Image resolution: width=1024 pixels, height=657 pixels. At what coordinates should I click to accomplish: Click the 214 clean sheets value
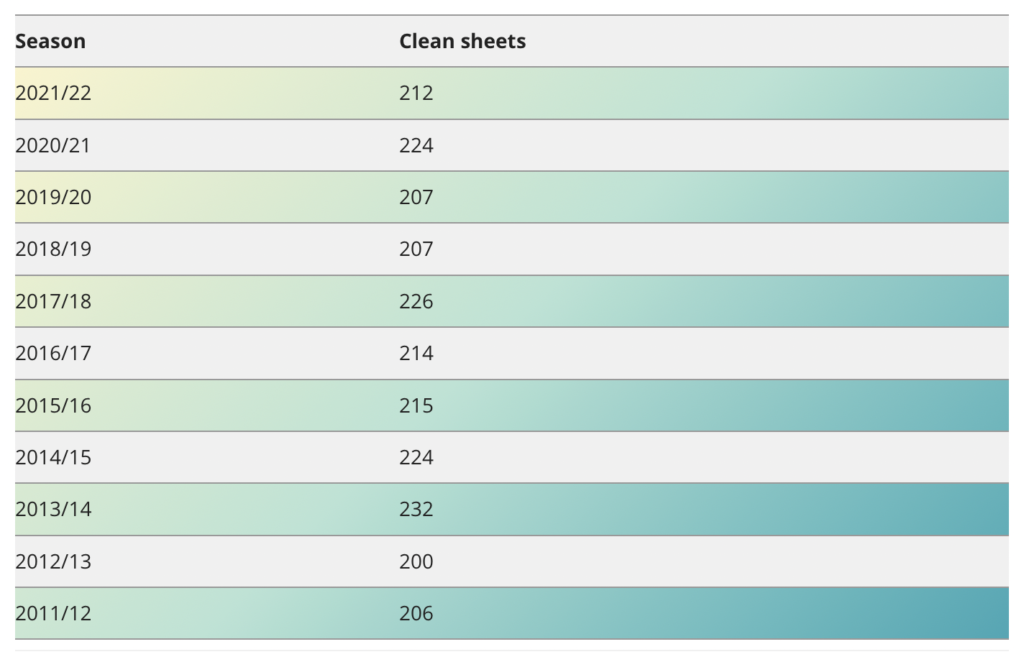pos(416,353)
